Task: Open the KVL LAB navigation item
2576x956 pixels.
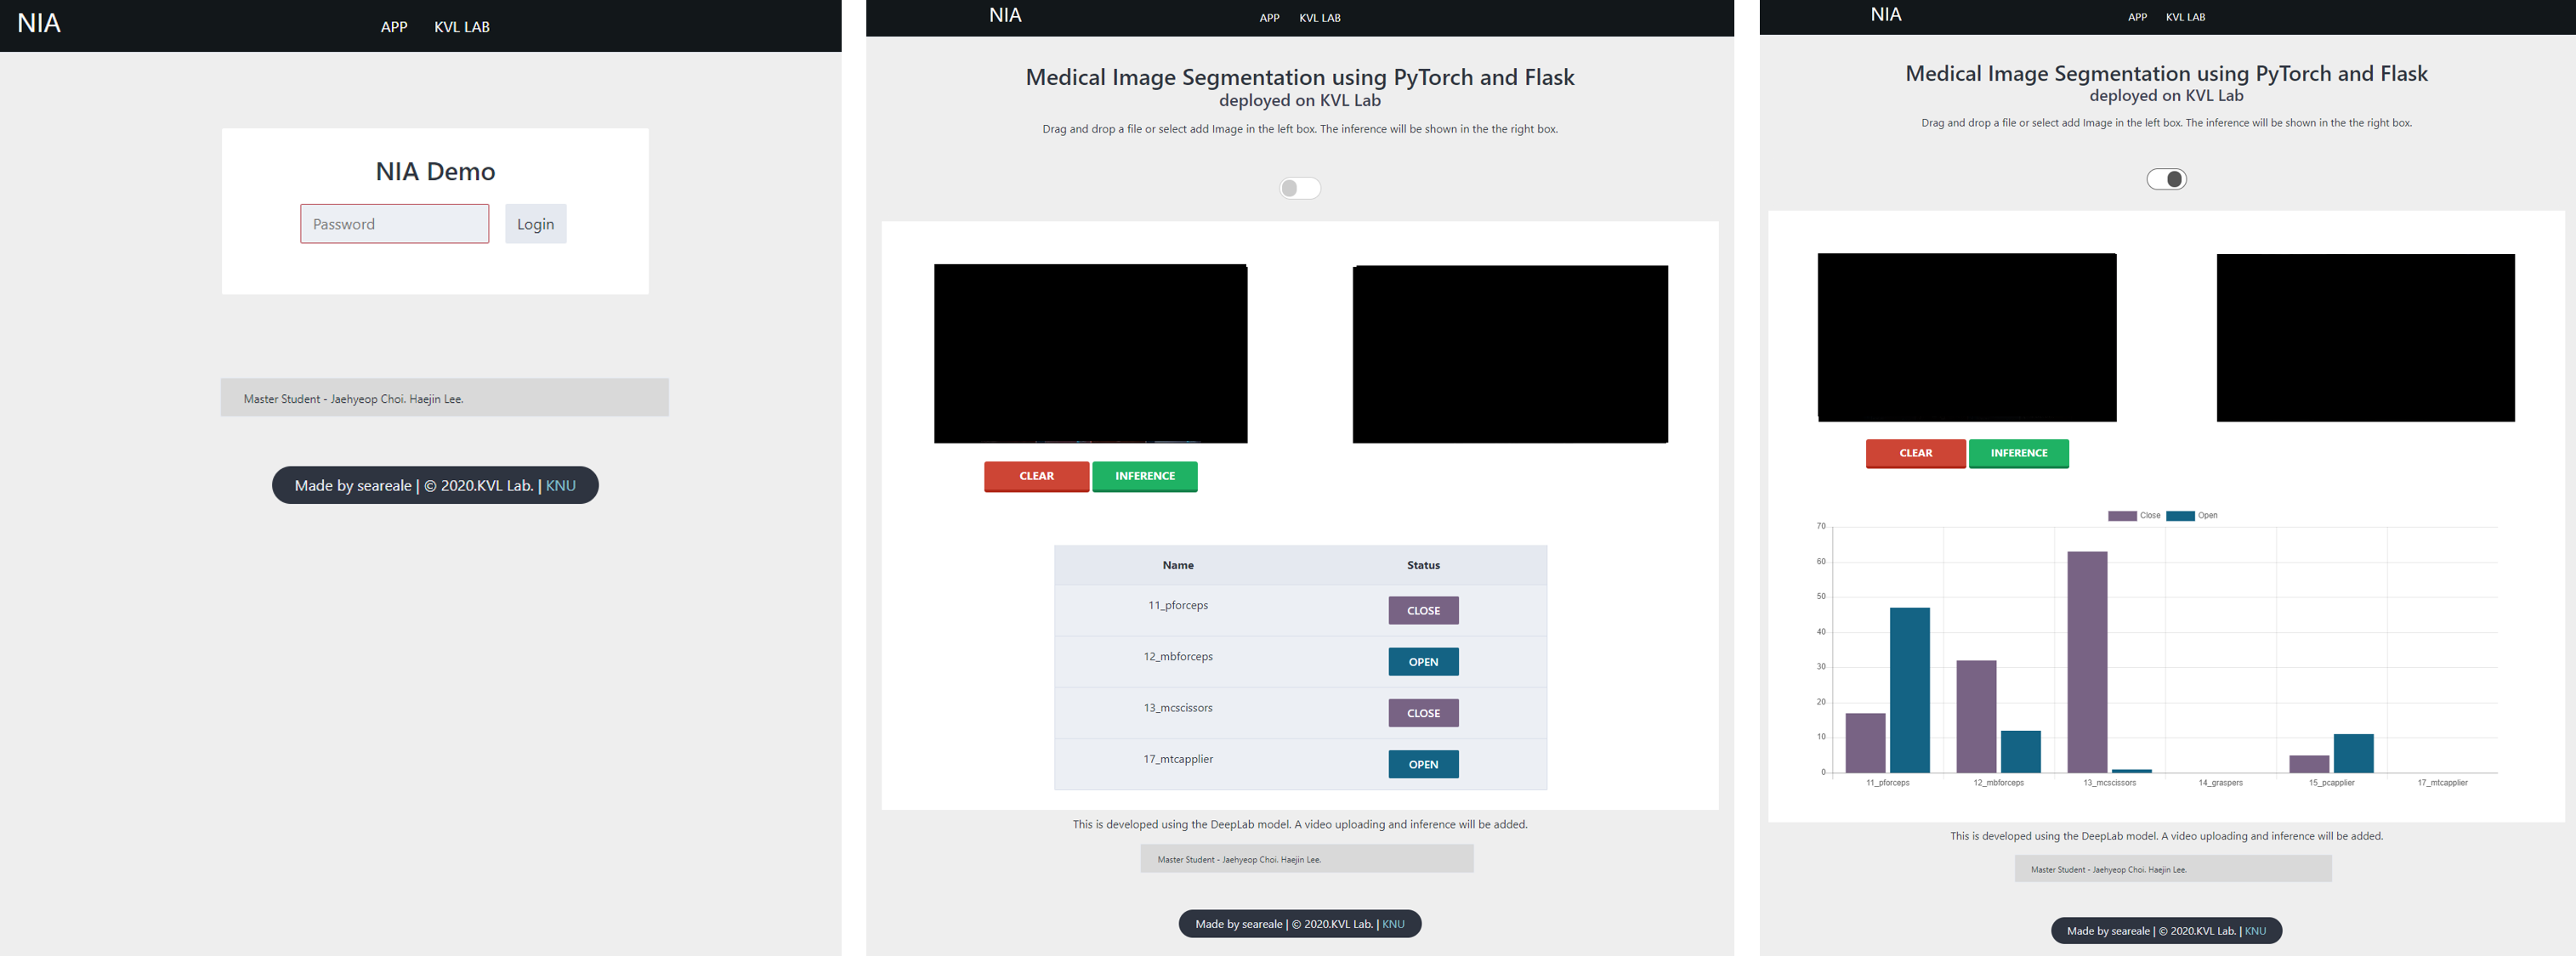Action: pyautogui.click(x=461, y=26)
